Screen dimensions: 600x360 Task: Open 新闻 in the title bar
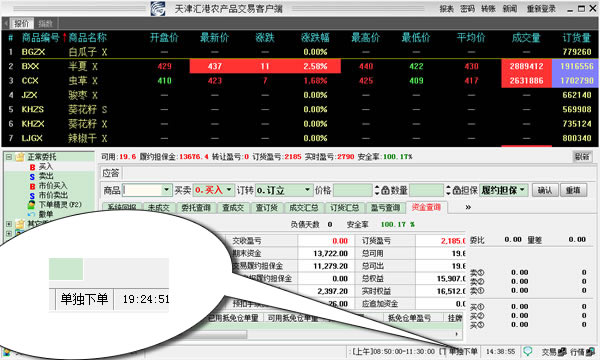click(x=510, y=8)
